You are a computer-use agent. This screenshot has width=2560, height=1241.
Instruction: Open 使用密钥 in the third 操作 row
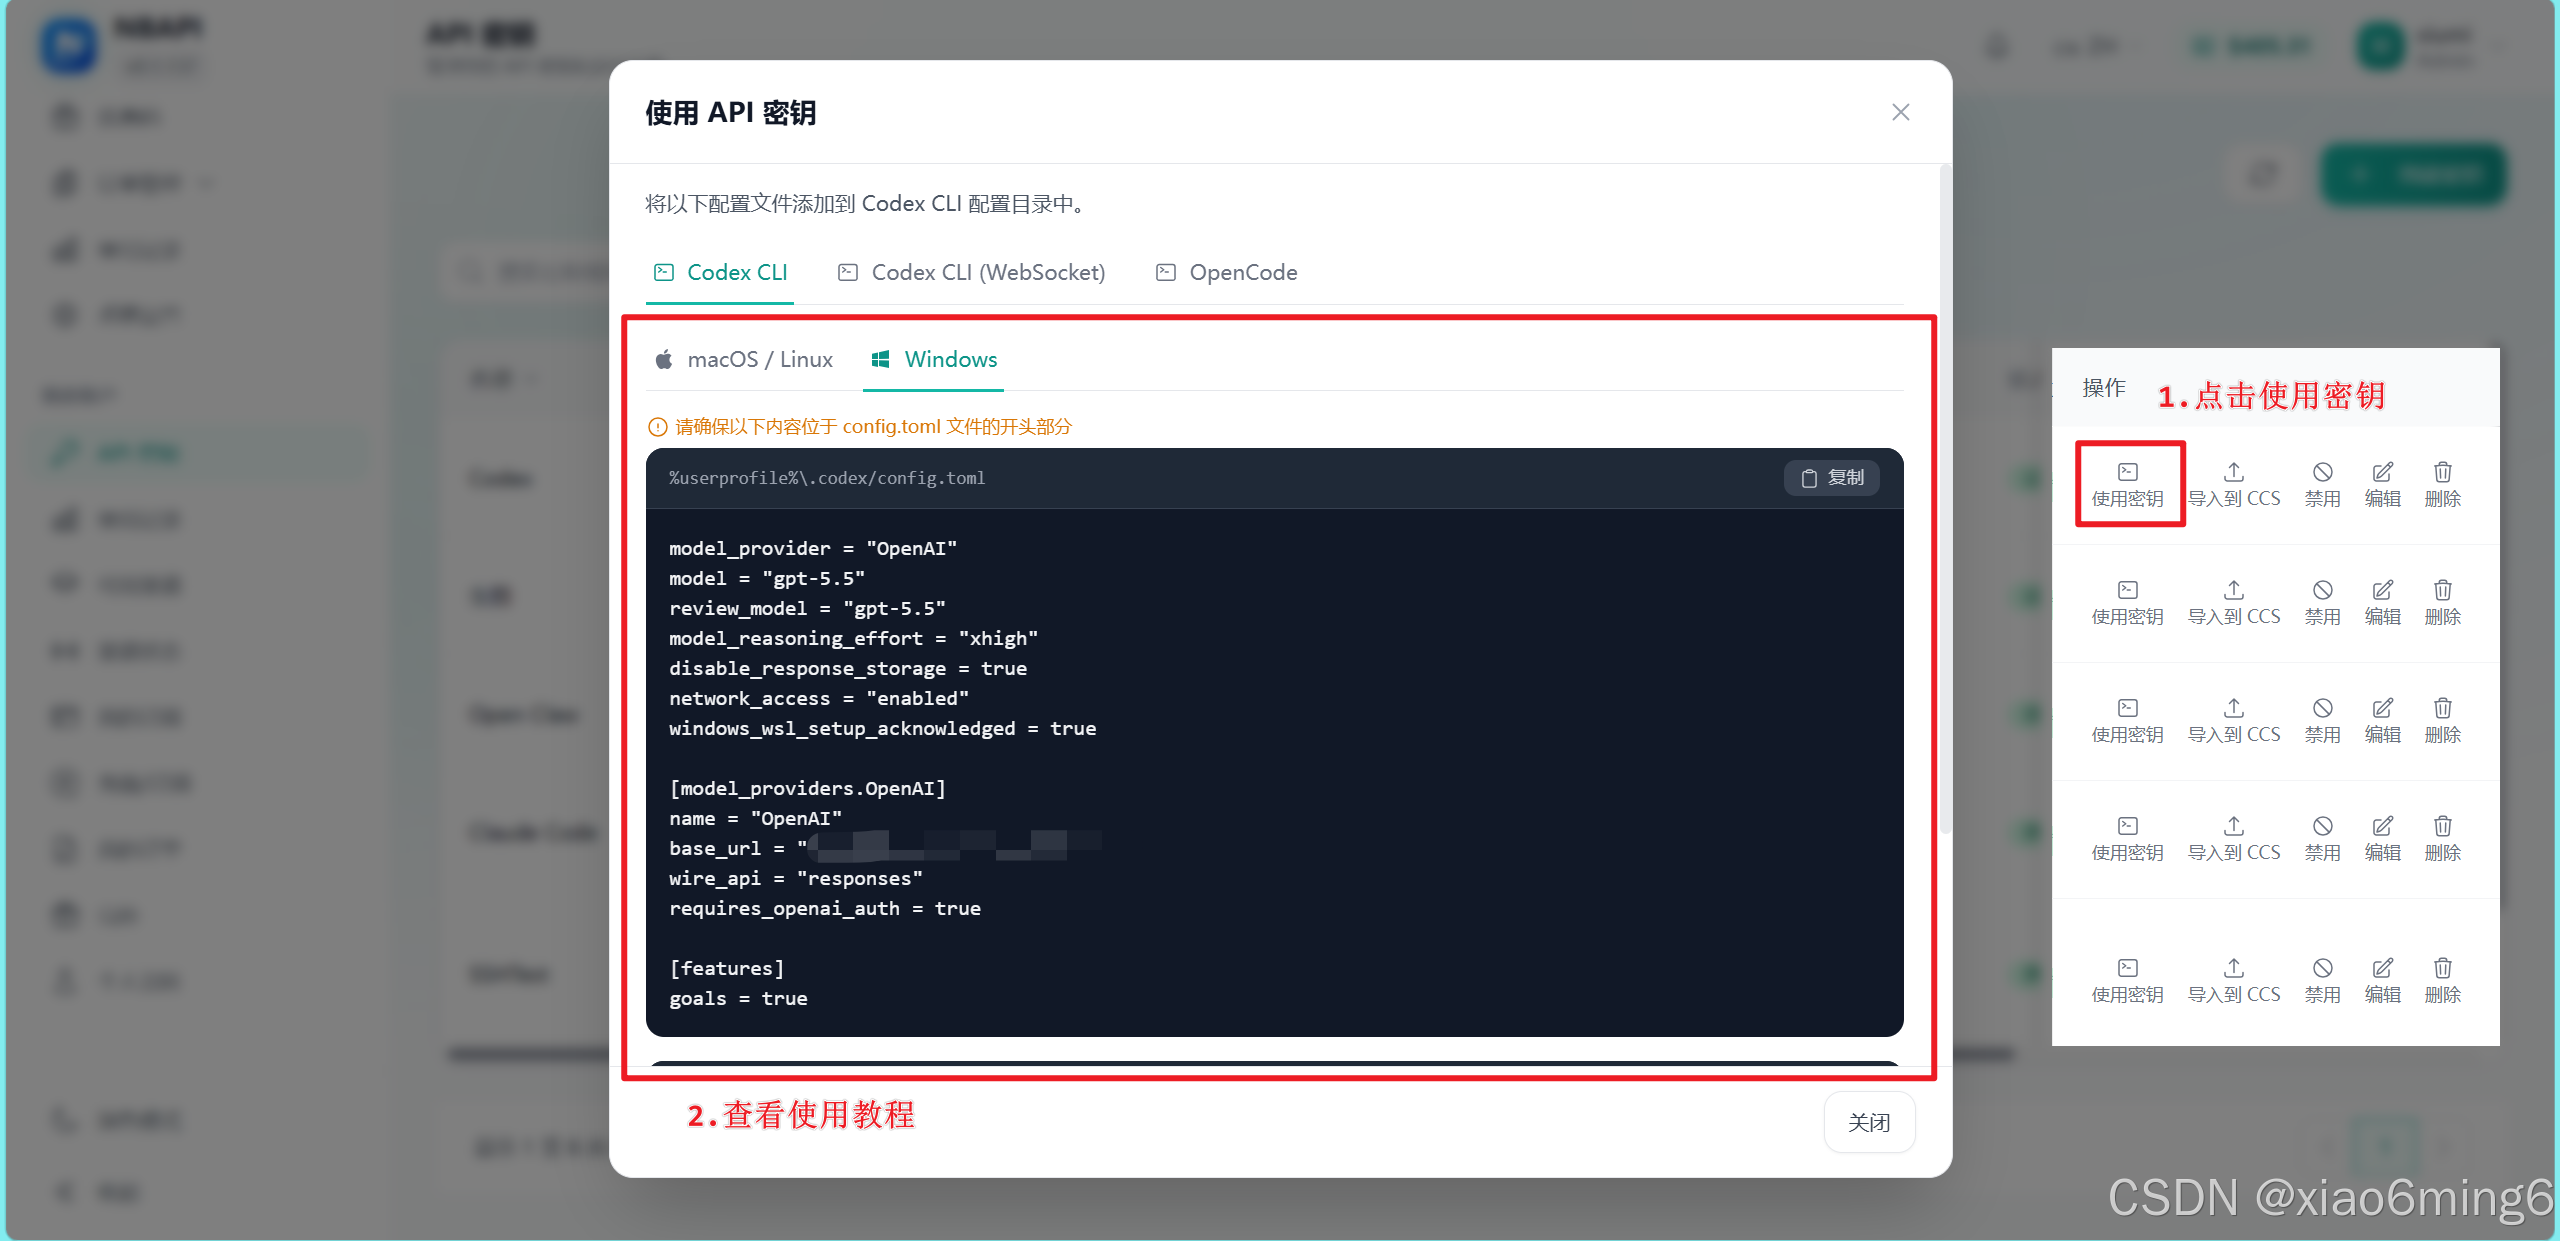[x=2127, y=721]
